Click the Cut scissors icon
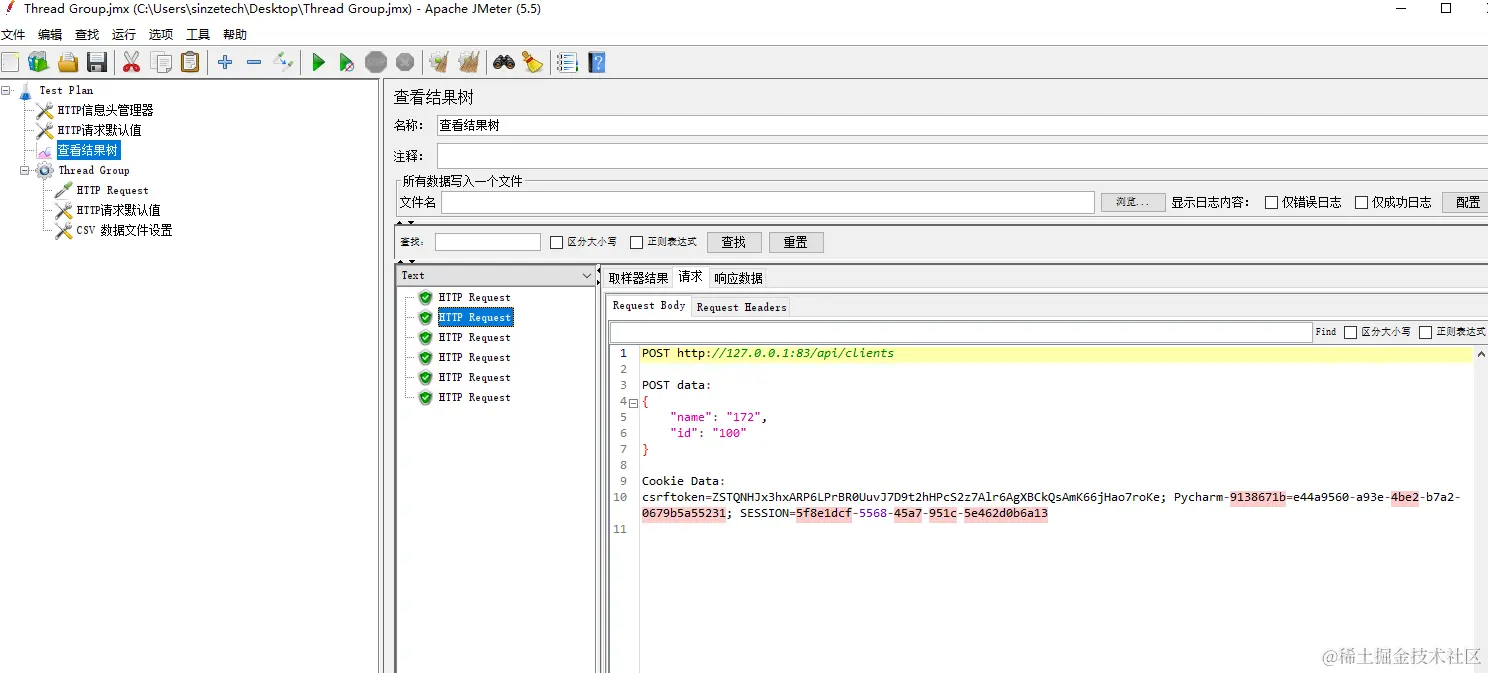1488x673 pixels. (x=131, y=63)
